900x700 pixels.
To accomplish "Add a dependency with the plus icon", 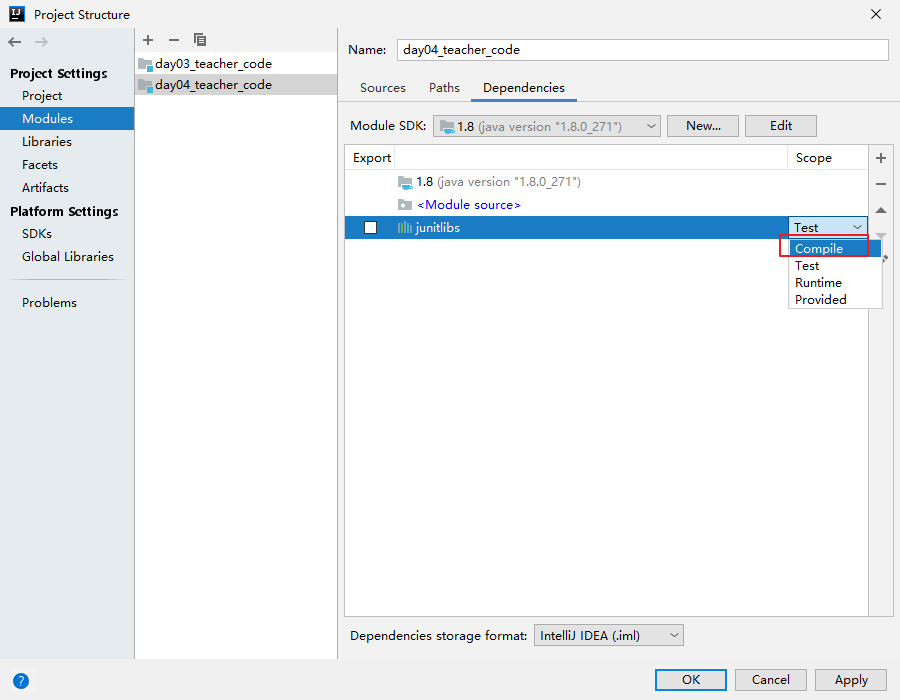I will 881,158.
